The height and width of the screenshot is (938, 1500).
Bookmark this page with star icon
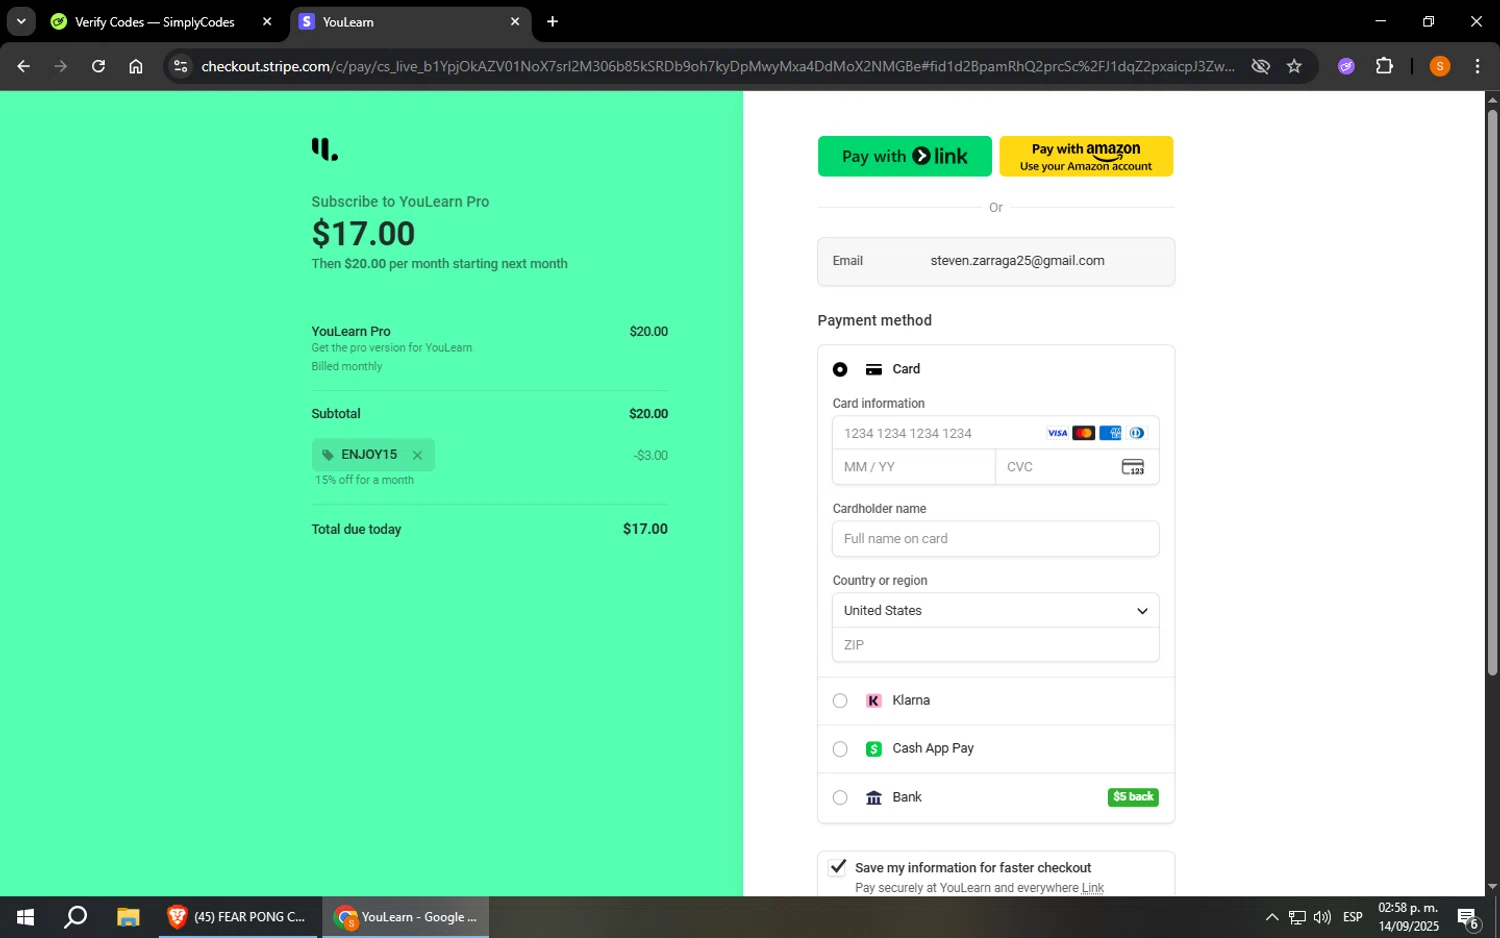(x=1294, y=66)
